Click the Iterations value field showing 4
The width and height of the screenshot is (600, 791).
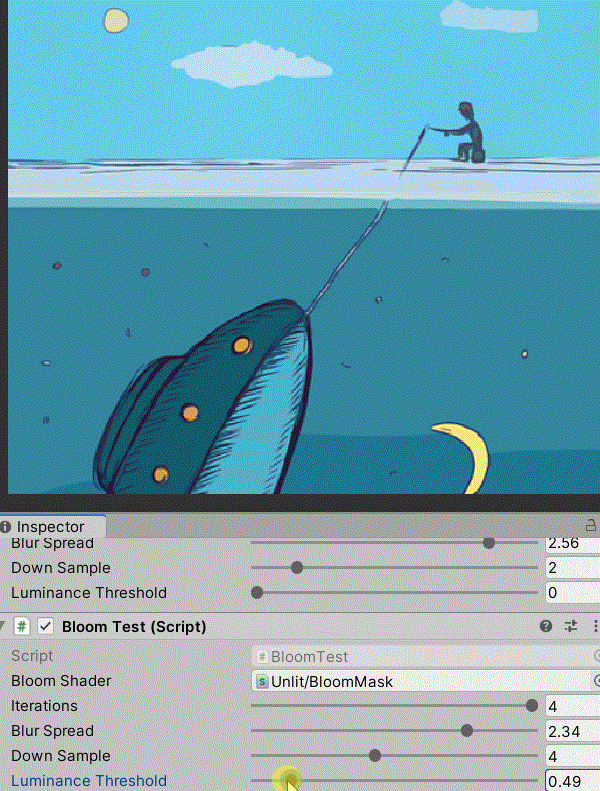[x=573, y=706]
